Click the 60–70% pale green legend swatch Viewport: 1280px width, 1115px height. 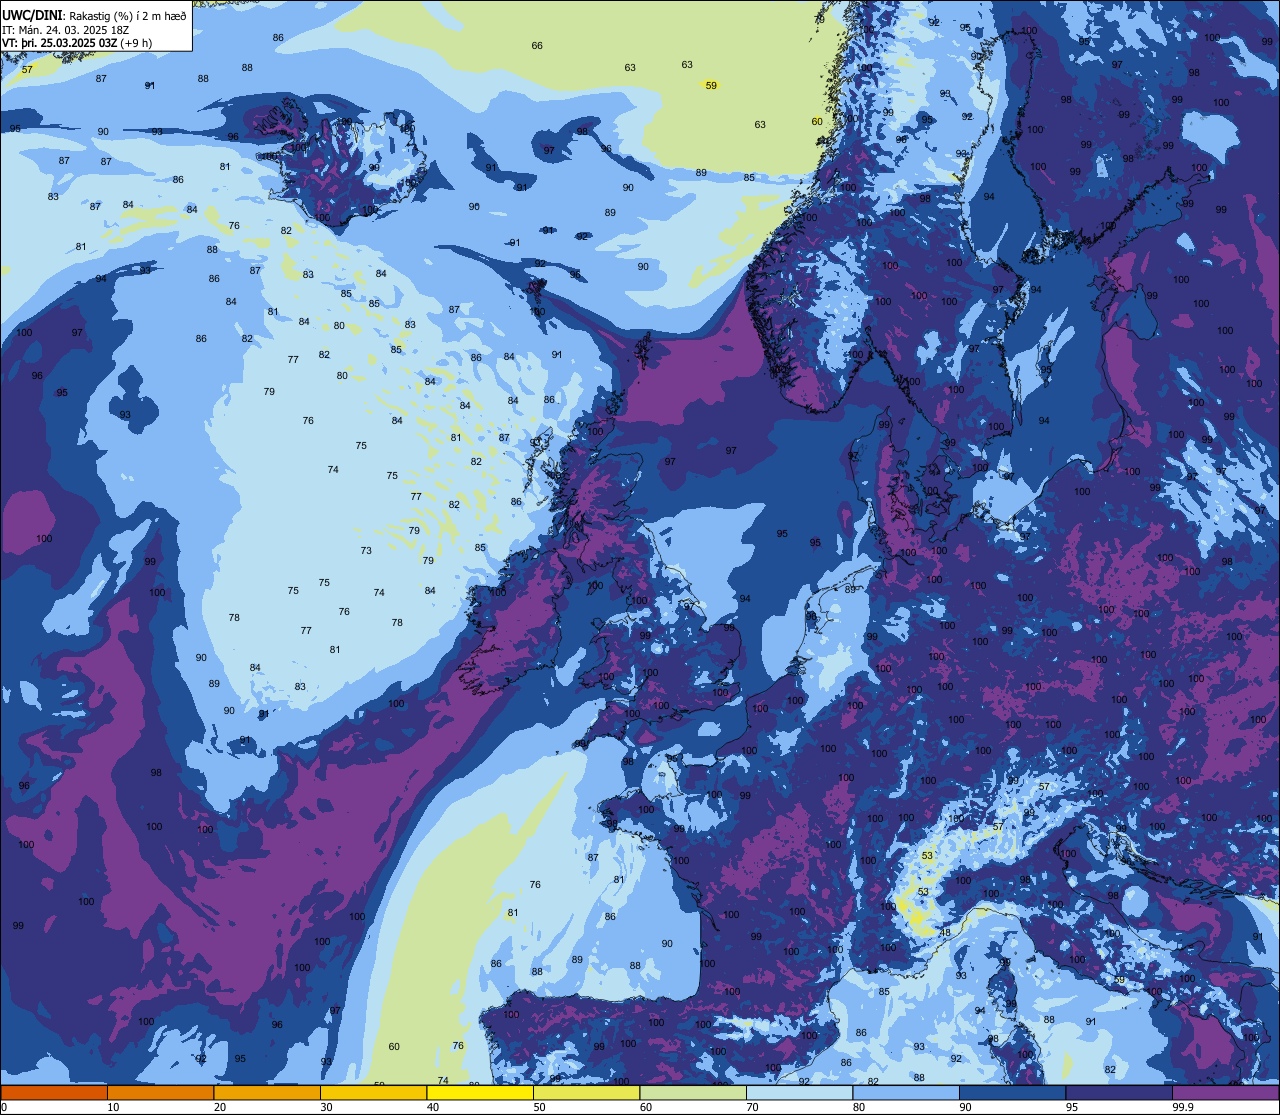click(x=693, y=1092)
